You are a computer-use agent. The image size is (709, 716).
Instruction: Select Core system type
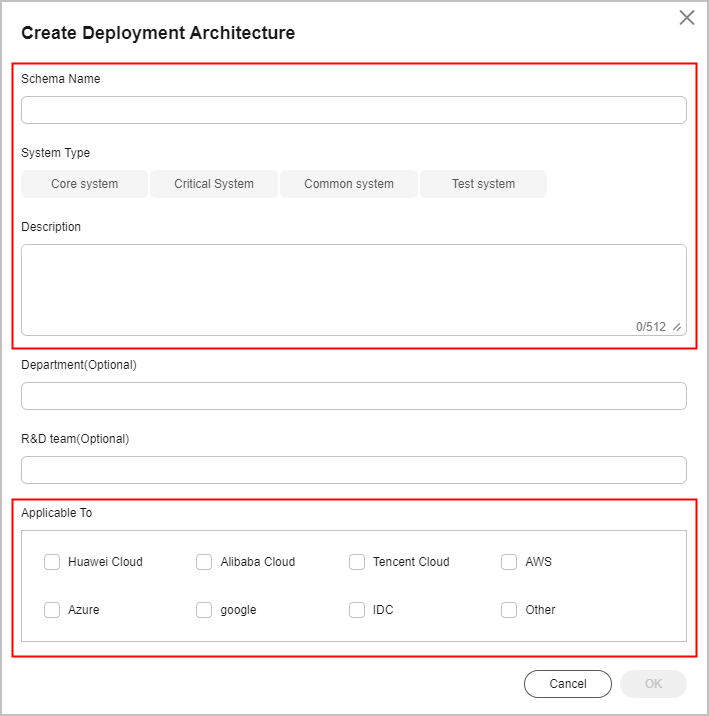(x=84, y=184)
